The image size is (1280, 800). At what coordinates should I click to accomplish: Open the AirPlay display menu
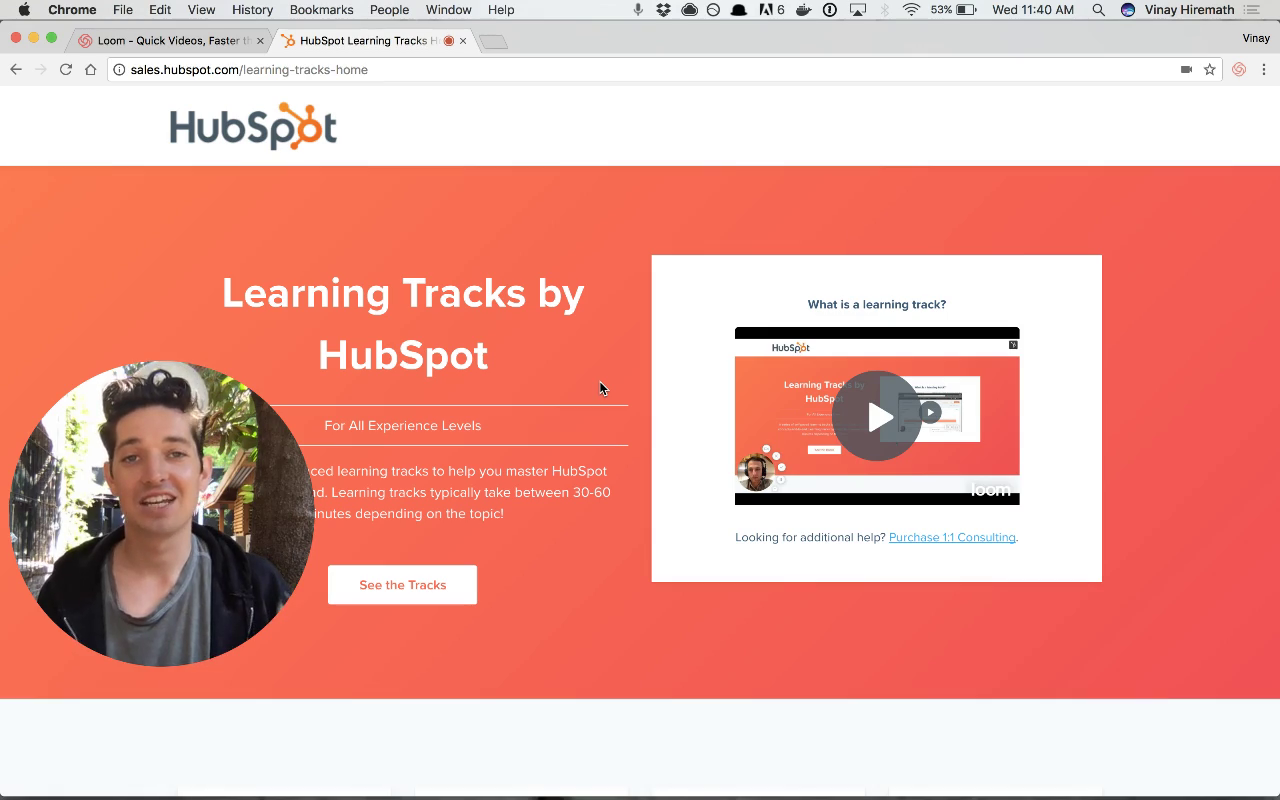(x=858, y=10)
